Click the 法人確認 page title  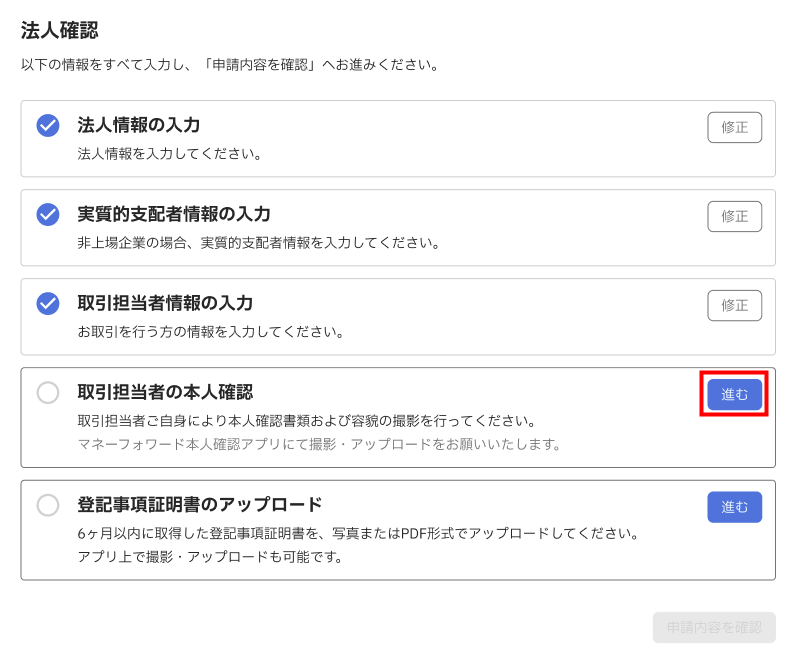point(59,30)
